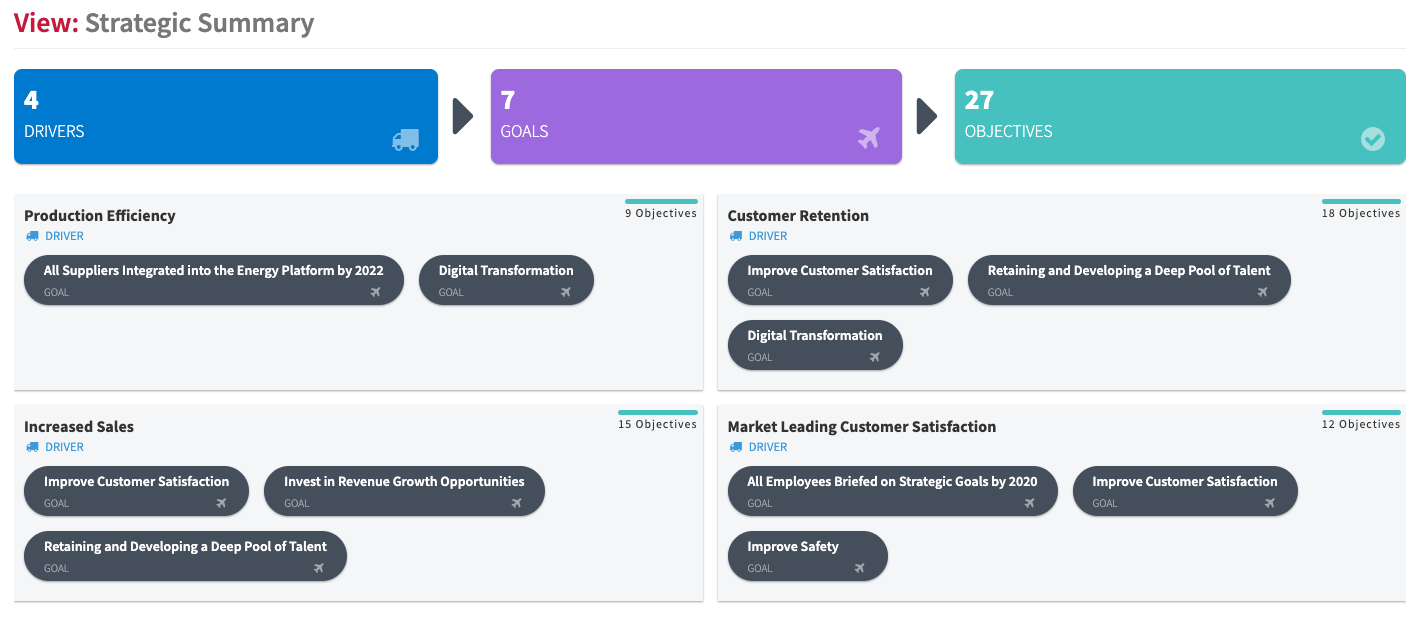Image resolution: width=1413 pixels, height=635 pixels.
Task: Click plane icon on Customer Retention's Retaining Talent goal
Action: pyautogui.click(x=1263, y=292)
